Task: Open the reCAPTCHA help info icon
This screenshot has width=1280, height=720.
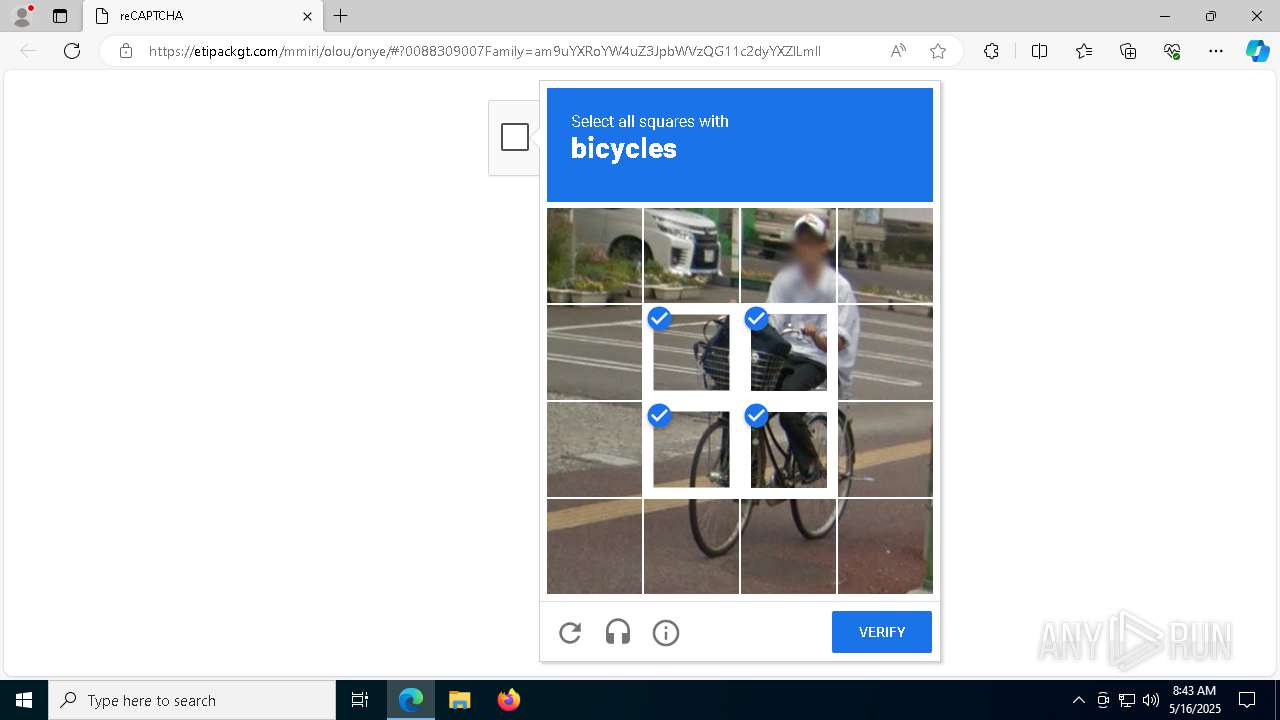Action: coord(666,632)
